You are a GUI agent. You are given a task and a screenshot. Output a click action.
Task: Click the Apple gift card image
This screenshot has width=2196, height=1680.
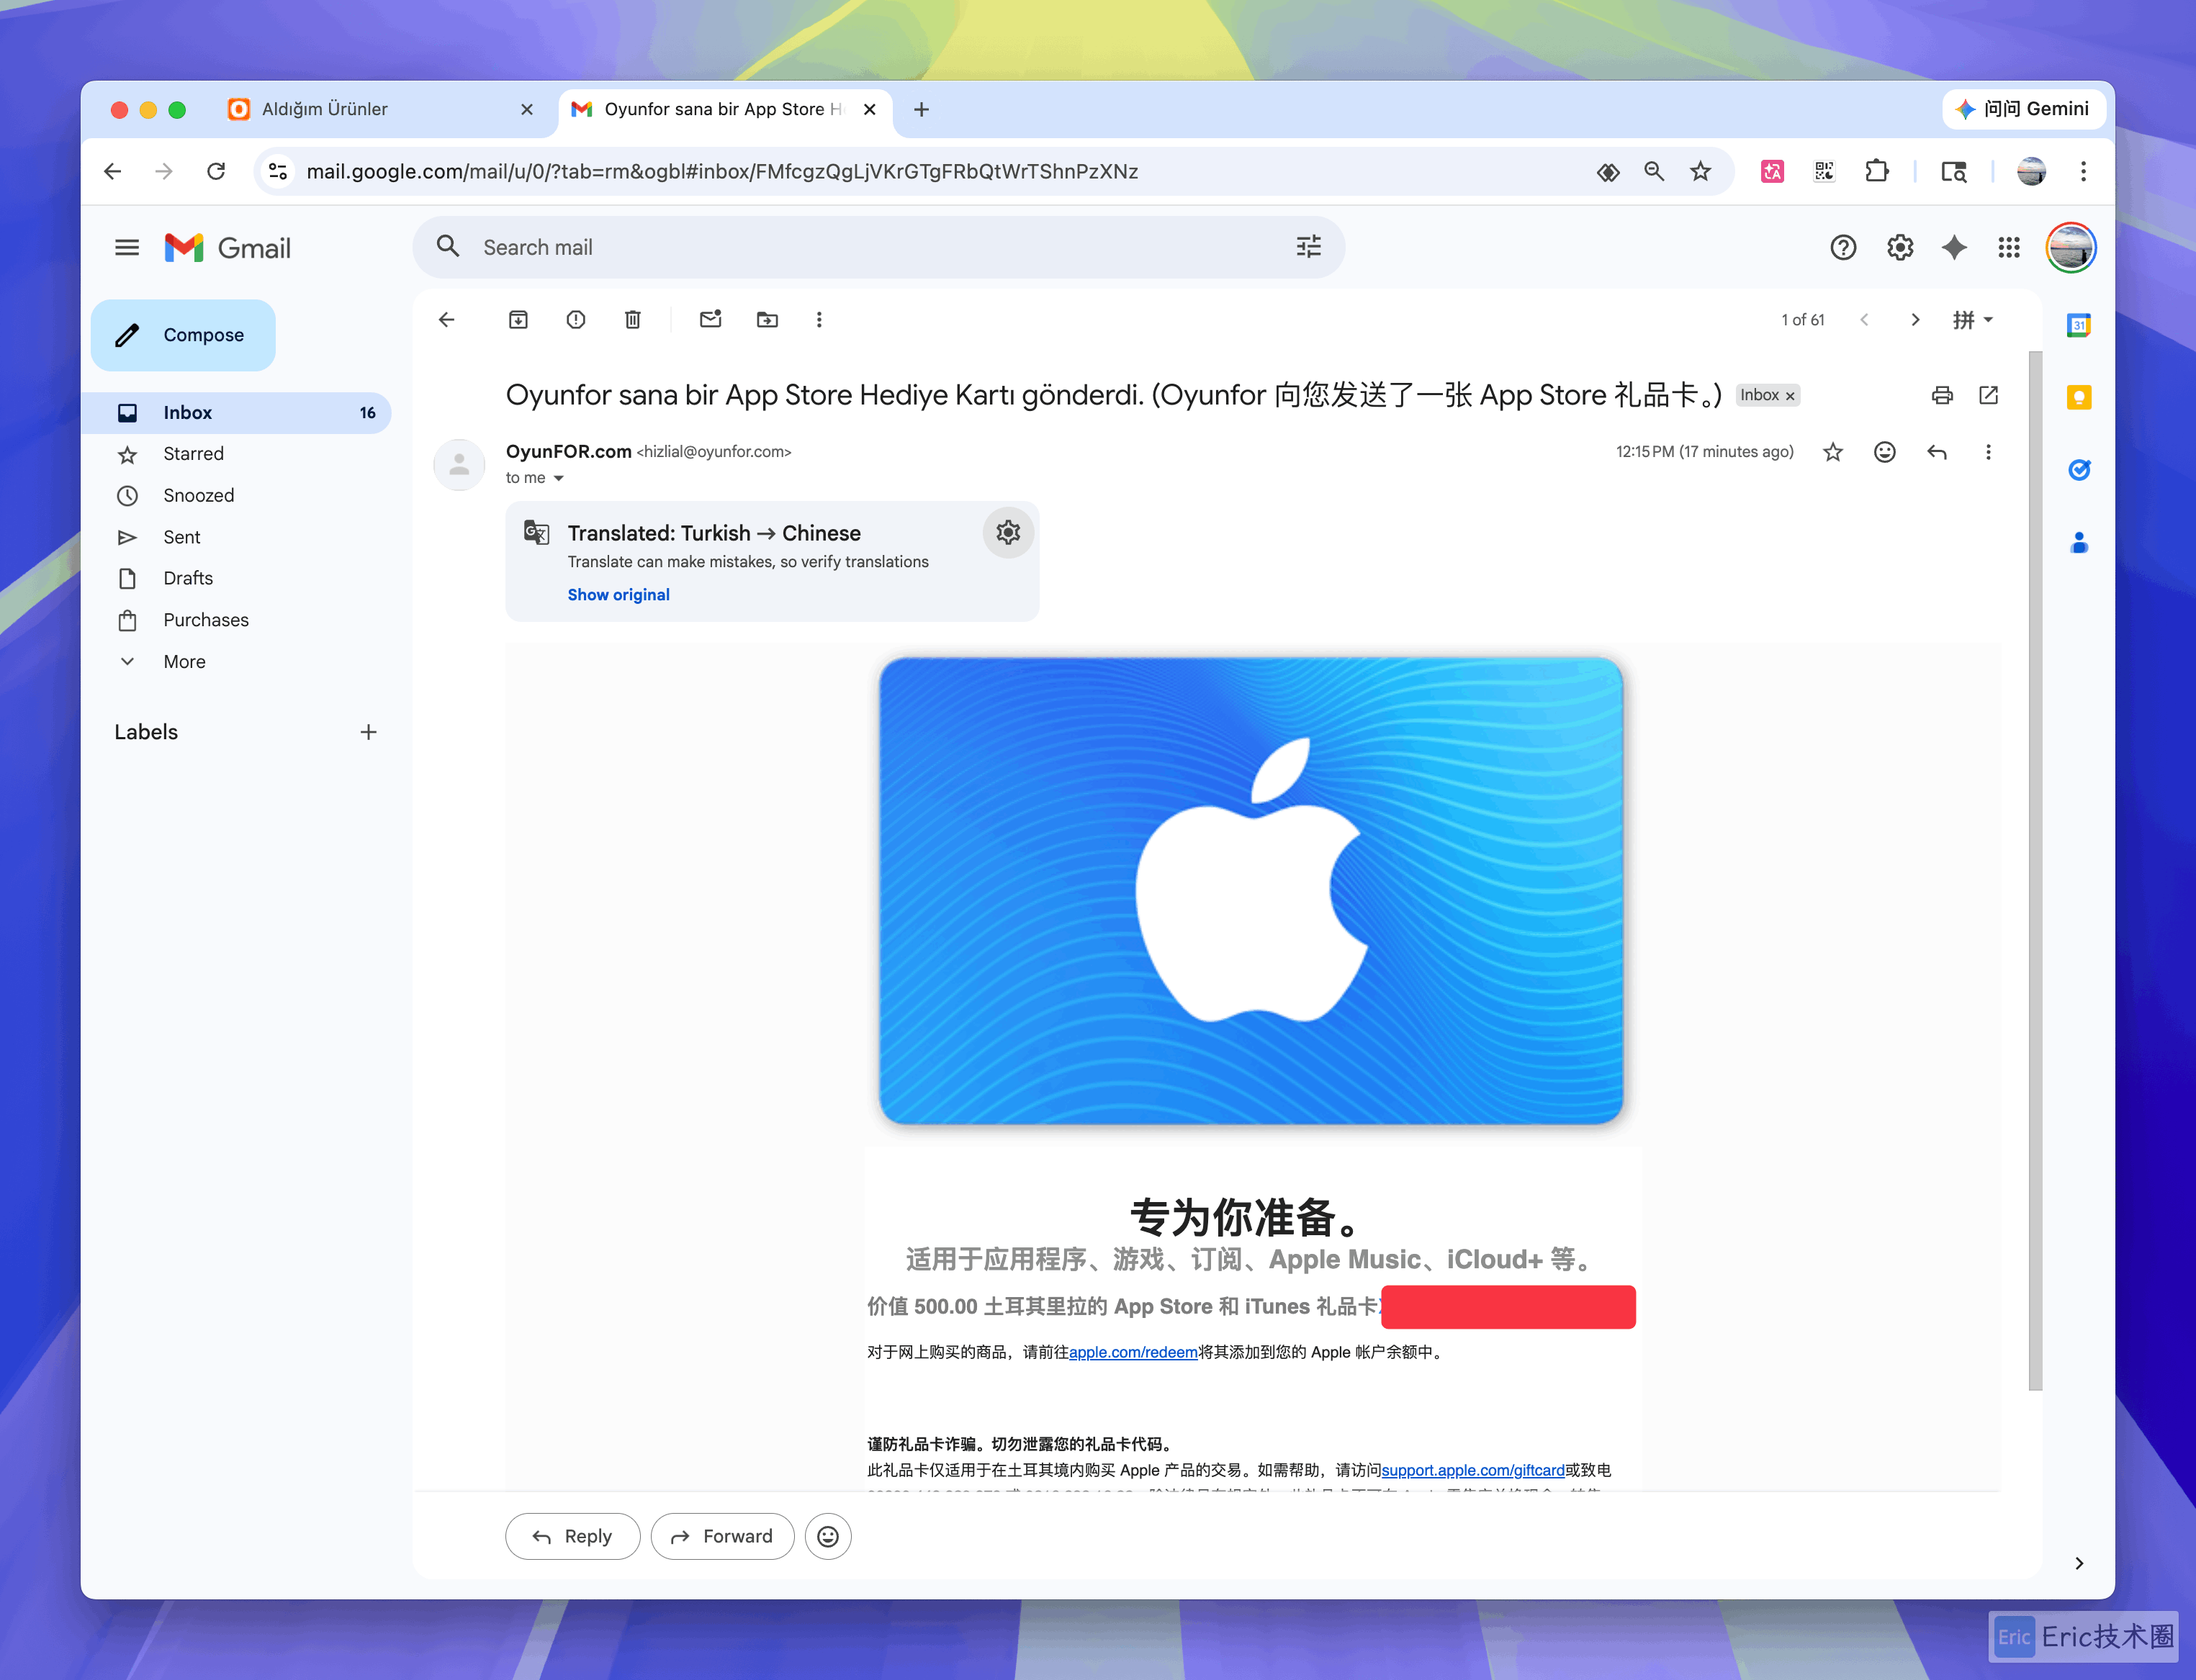click(x=1251, y=890)
